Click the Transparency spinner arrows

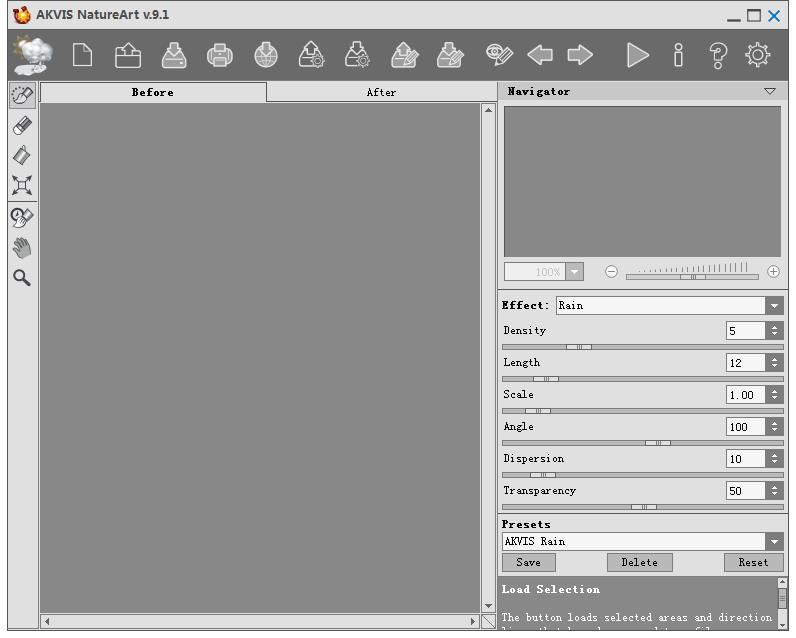(x=774, y=491)
